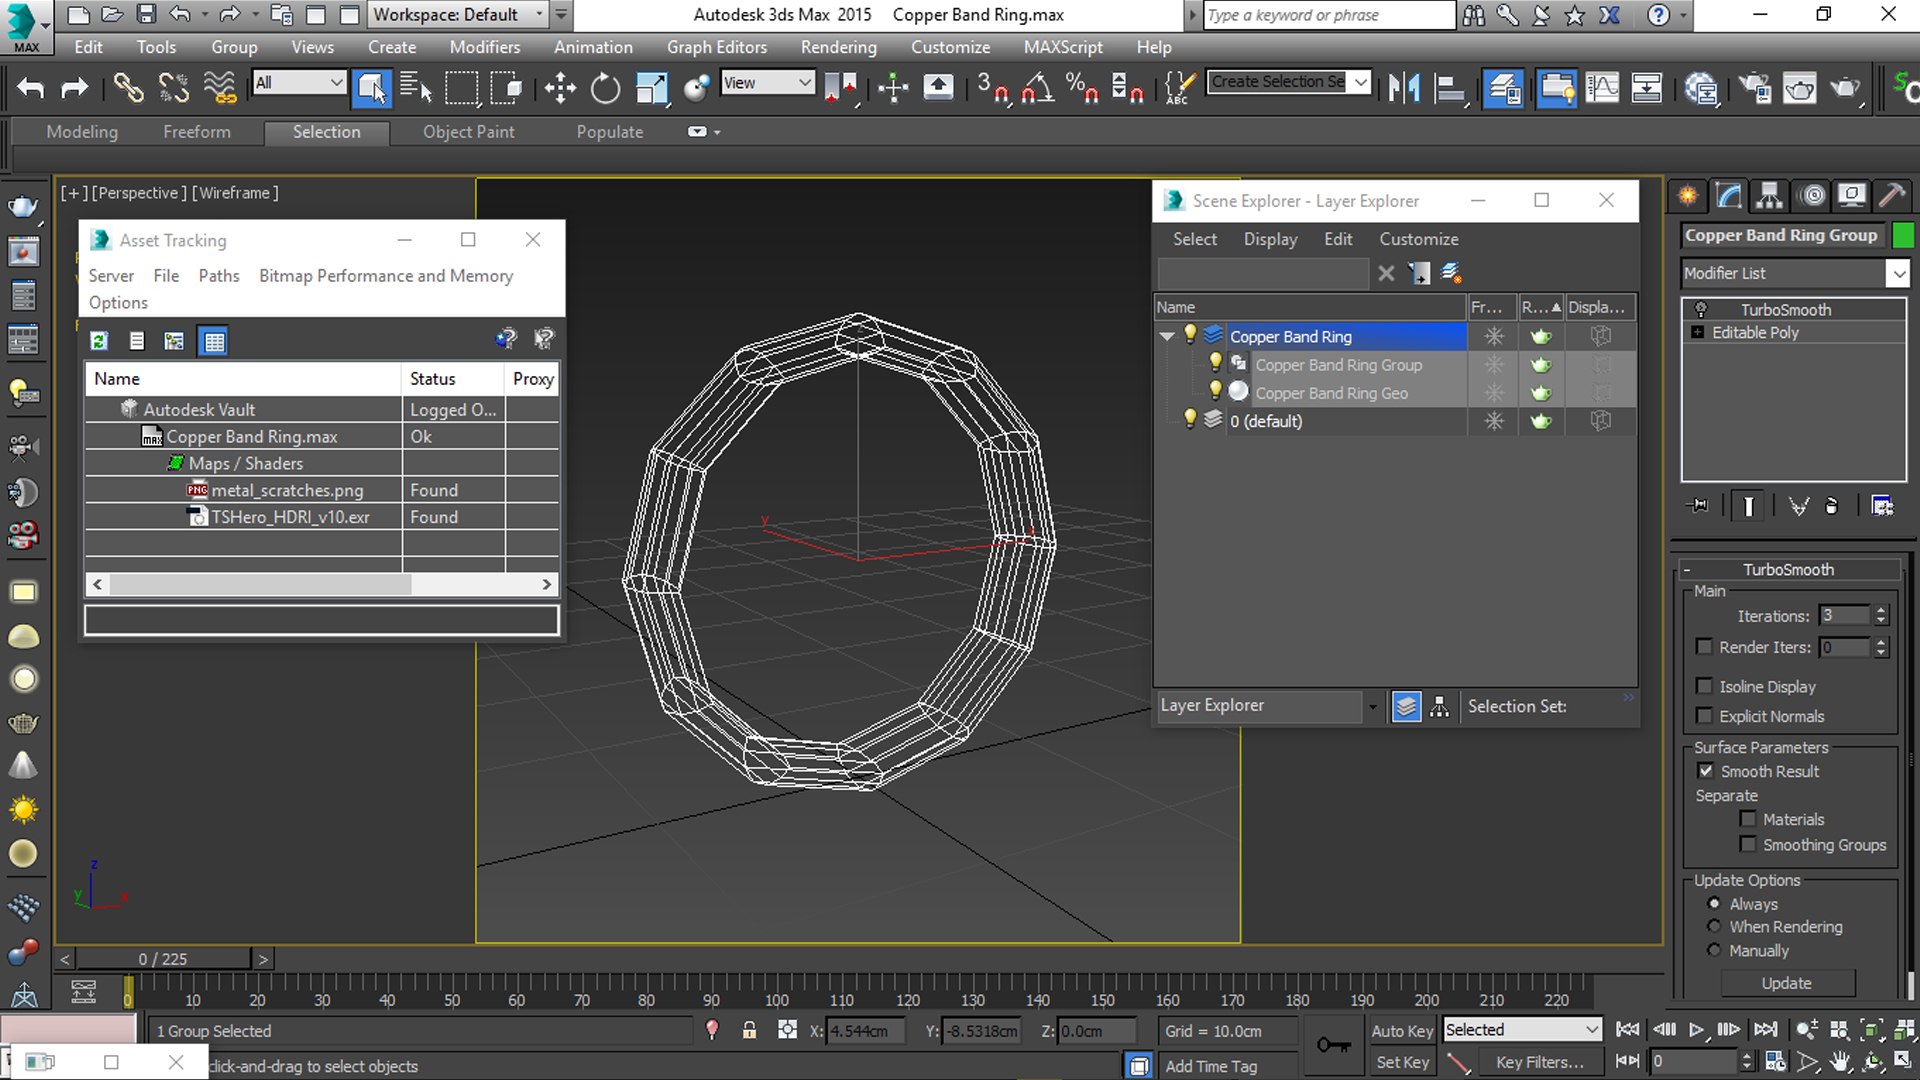The width and height of the screenshot is (1920, 1080).
Task: Click the Mirror tool
Action: point(1404,88)
